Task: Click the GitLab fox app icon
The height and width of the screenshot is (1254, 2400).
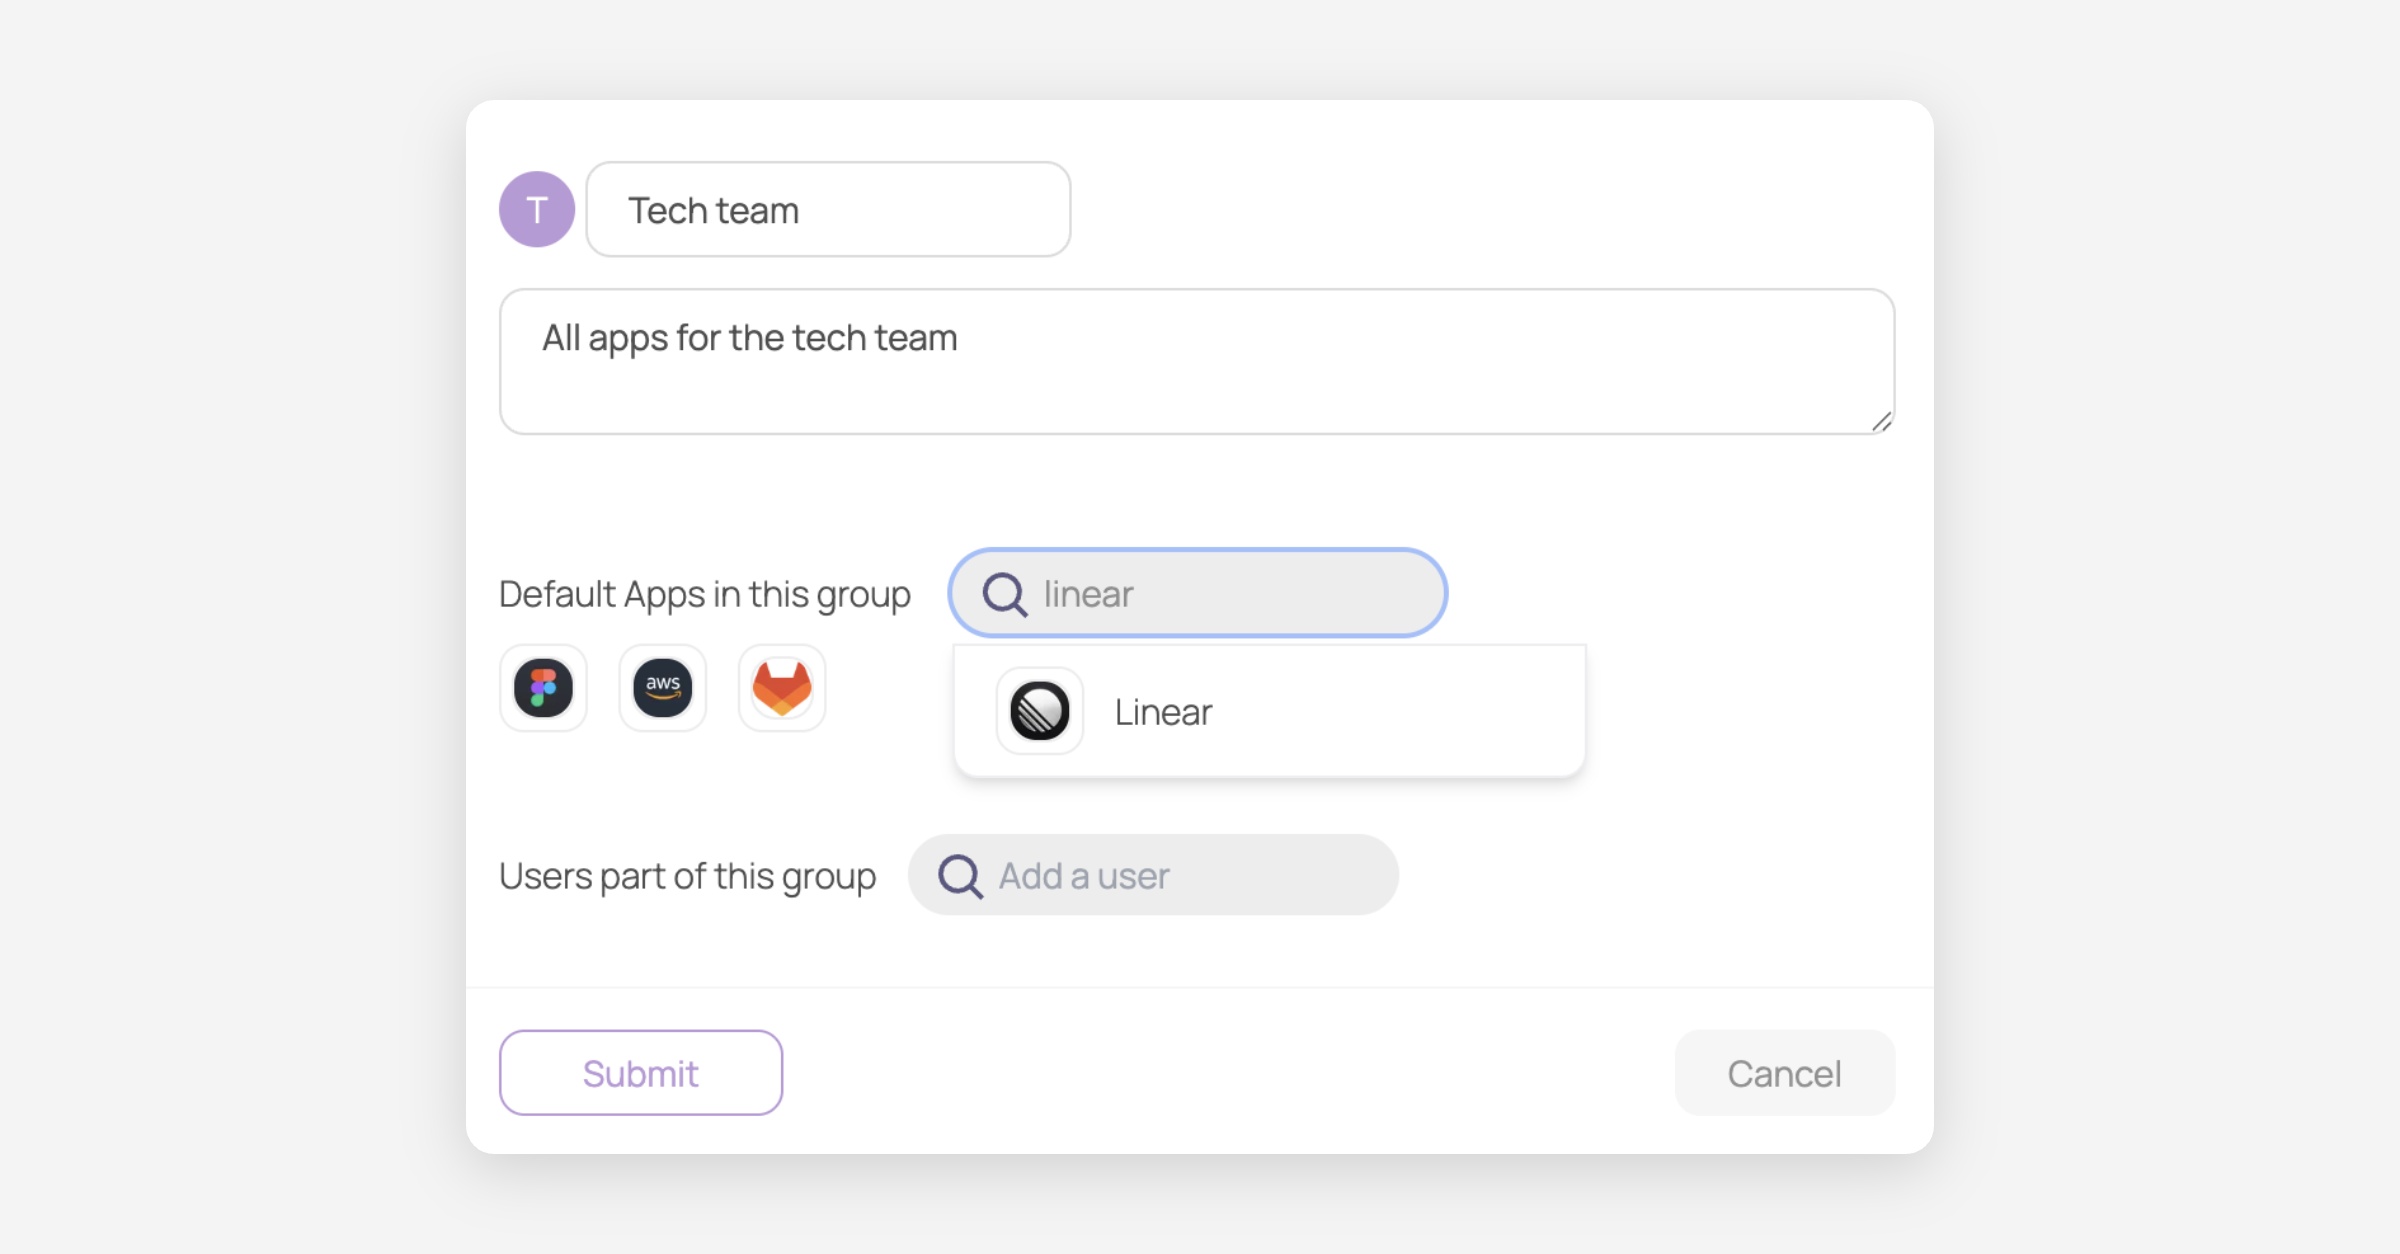Action: tap(782, 688)
